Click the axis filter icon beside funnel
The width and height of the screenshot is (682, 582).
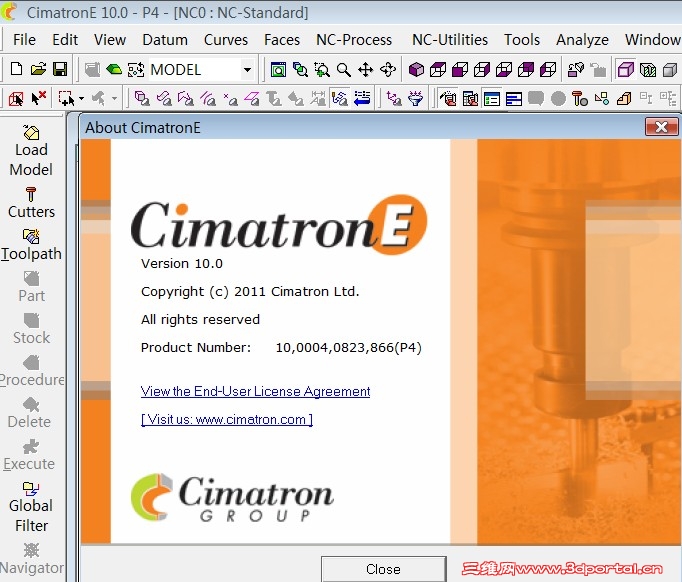click(394, 99)
